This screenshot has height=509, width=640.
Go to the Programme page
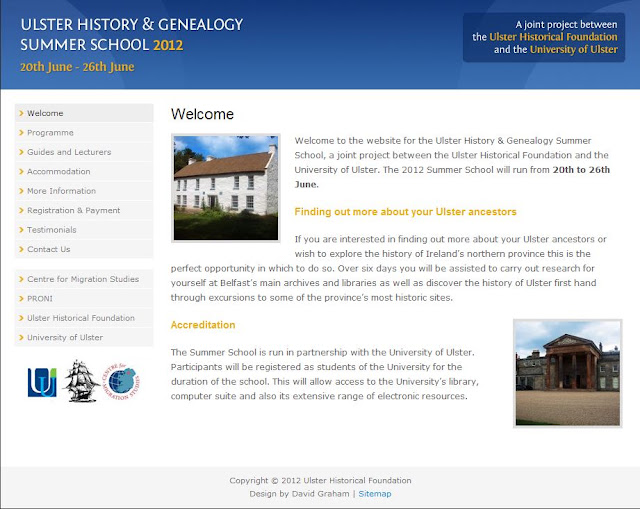point(84,133)
